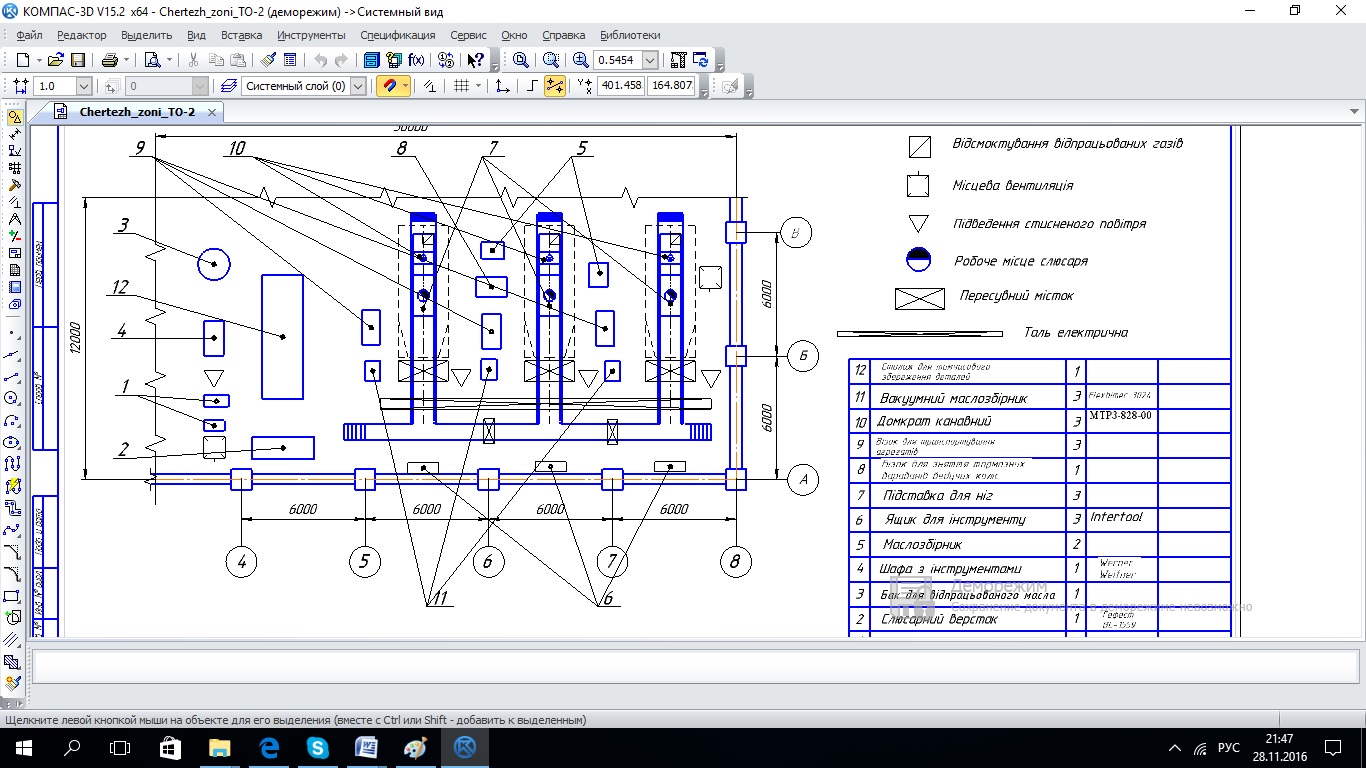1366x768 pixels.
Task: Open the Вставка menu
Action: [241, 35]
